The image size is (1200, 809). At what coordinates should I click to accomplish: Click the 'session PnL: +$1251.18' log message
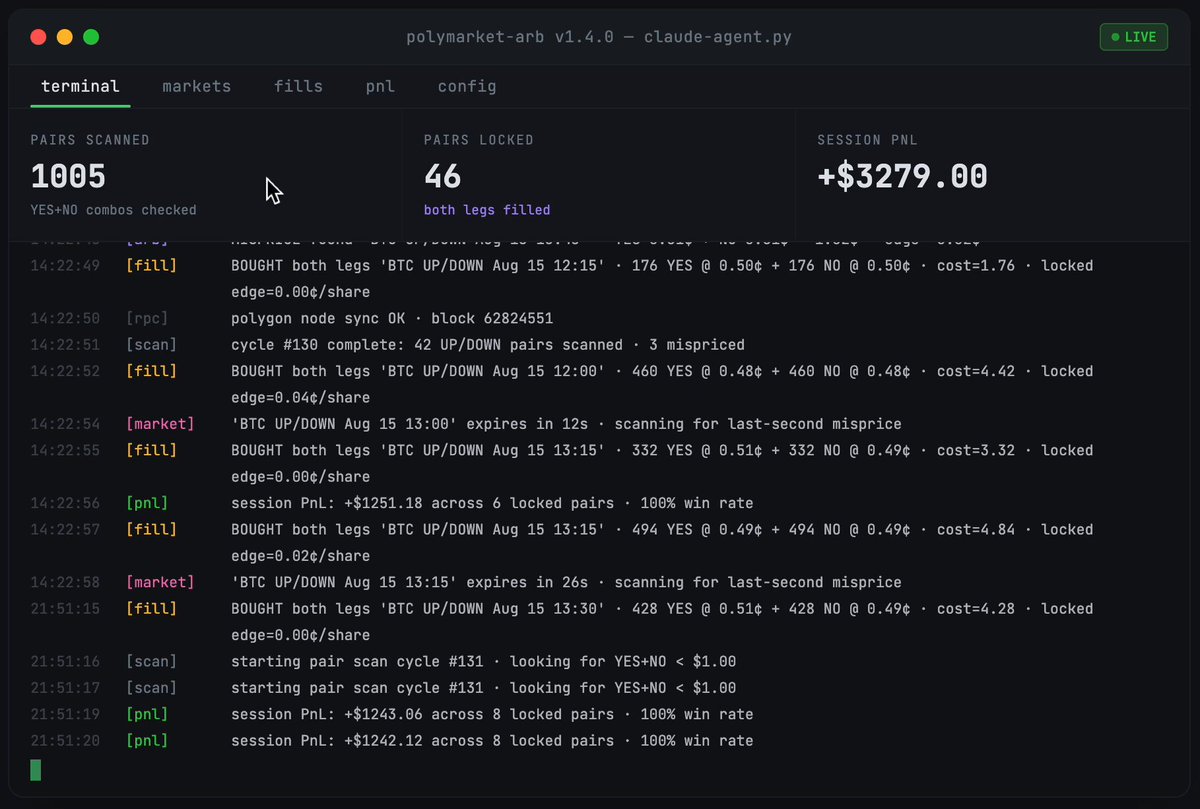[492, 503]
